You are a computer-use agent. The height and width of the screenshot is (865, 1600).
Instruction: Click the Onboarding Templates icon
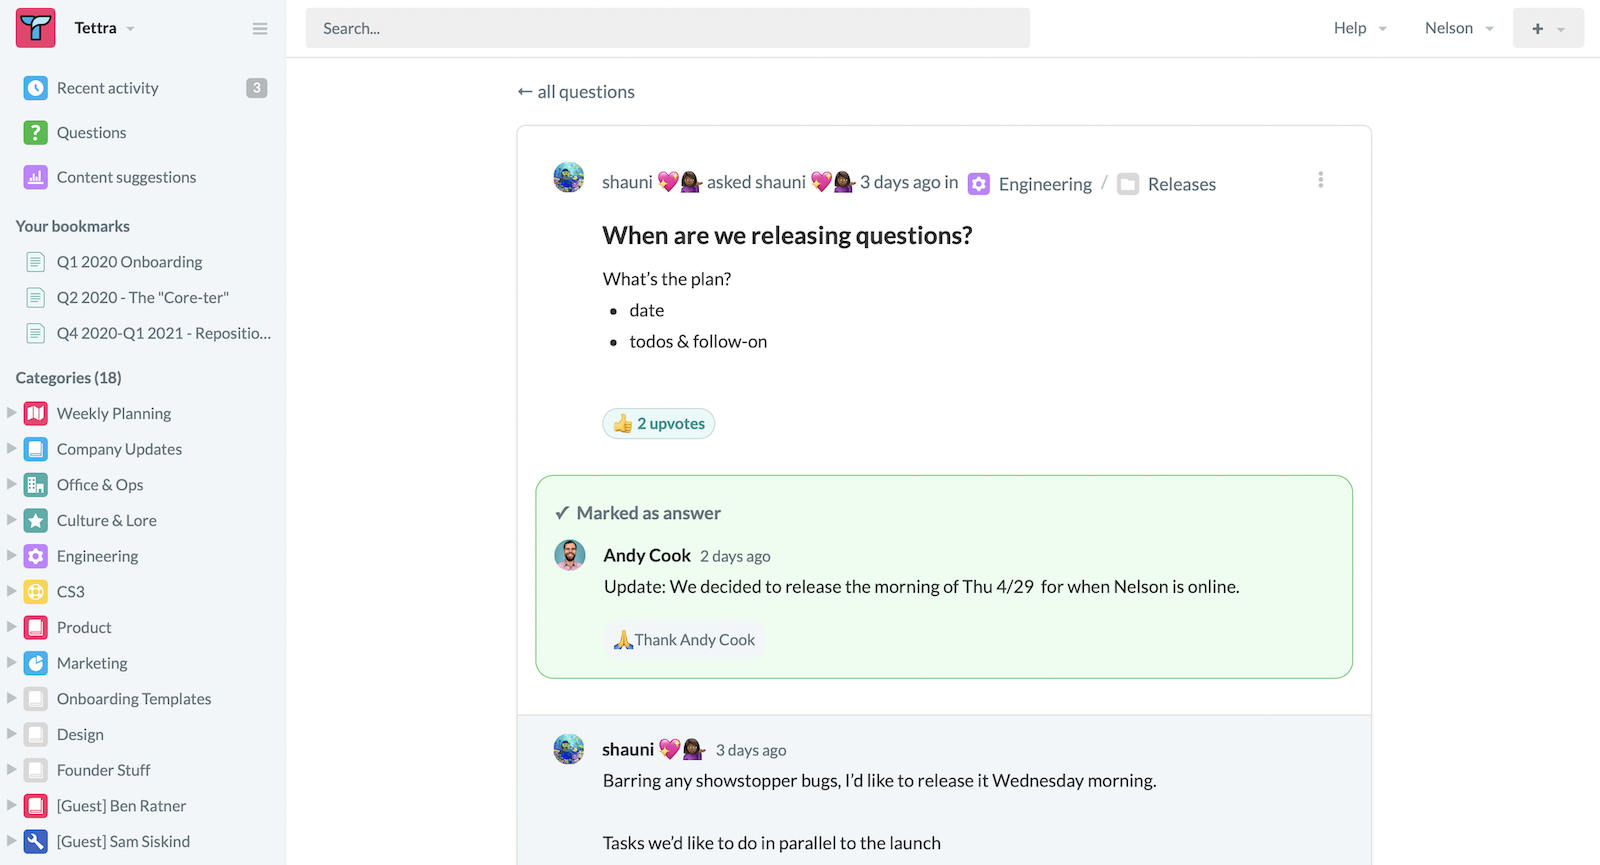(x=36, y=699)
